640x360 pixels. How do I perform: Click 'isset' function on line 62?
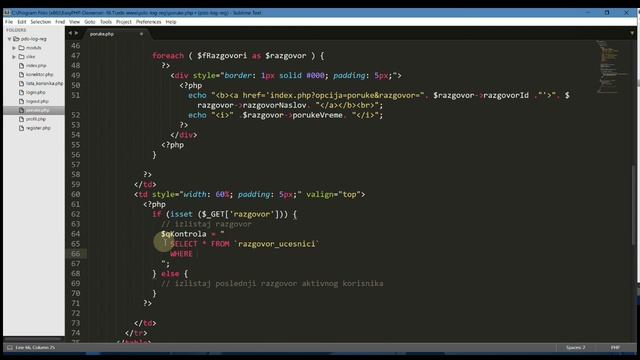coord(181,214)
